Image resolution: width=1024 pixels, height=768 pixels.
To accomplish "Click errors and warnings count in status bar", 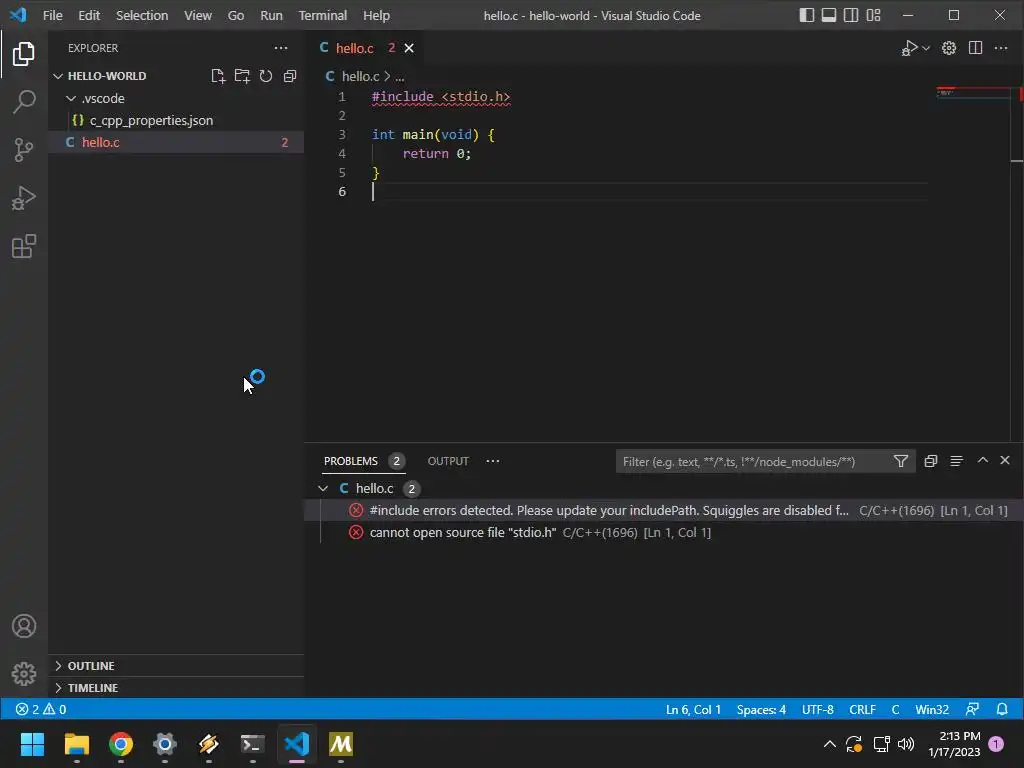I will (40, 709).
